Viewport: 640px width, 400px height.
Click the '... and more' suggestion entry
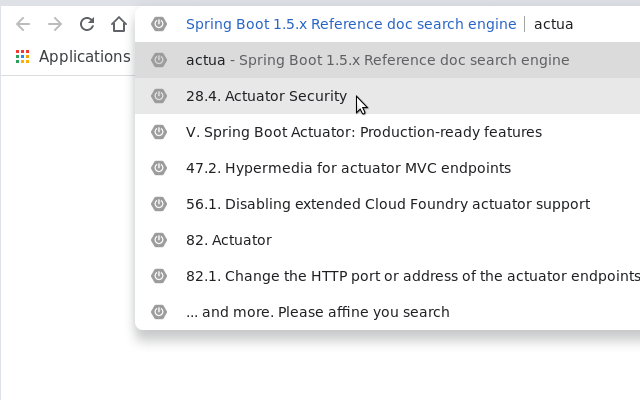pos(318,312)
